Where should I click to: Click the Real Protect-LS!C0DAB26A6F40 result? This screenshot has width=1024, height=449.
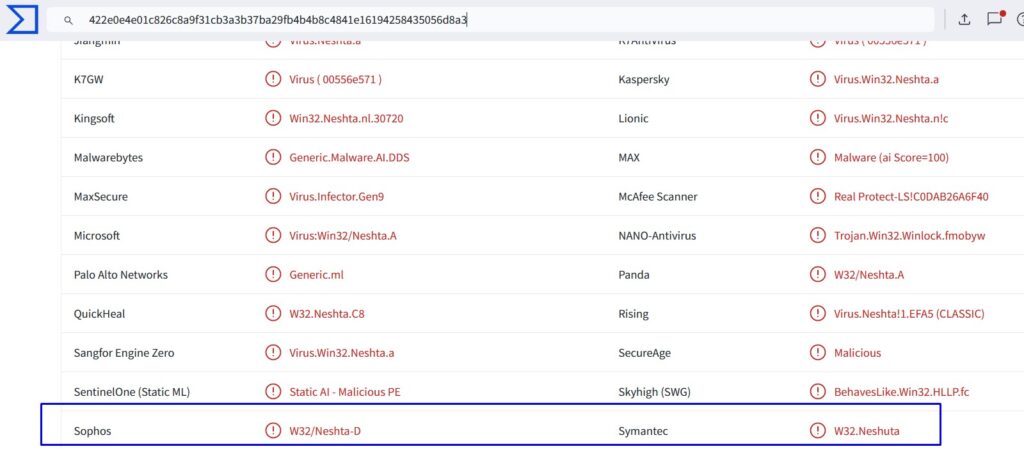tap(911, 196)
